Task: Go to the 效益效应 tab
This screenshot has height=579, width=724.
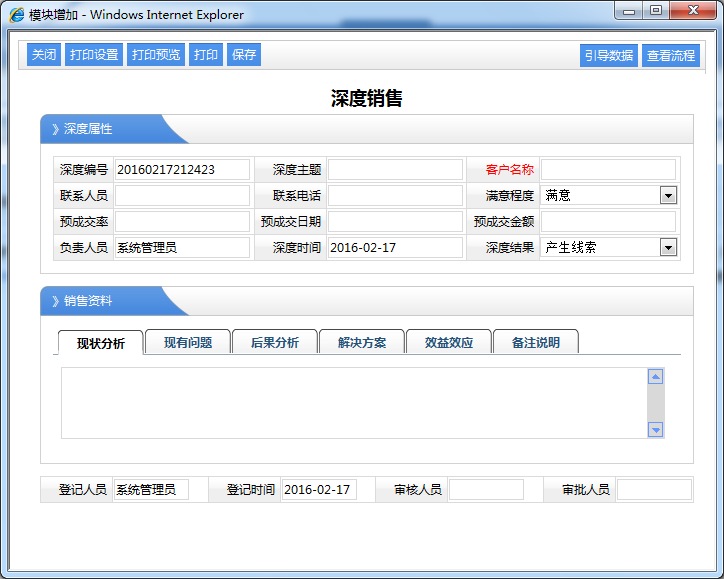Action: 448,343
